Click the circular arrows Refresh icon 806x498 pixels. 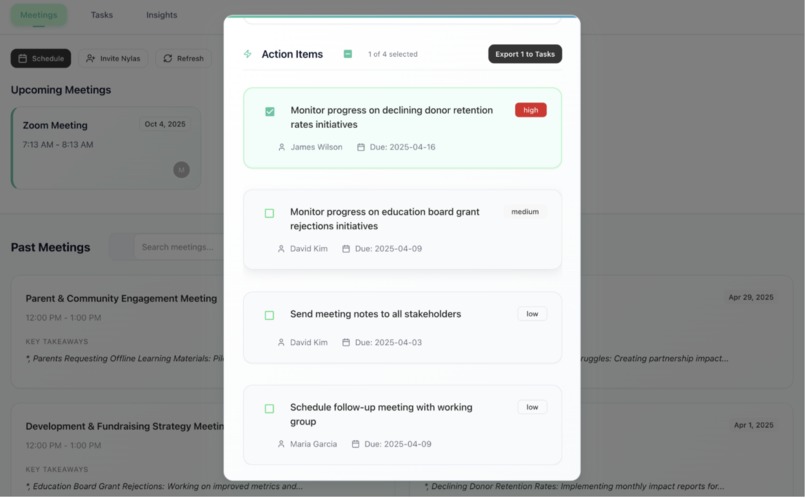168,59
